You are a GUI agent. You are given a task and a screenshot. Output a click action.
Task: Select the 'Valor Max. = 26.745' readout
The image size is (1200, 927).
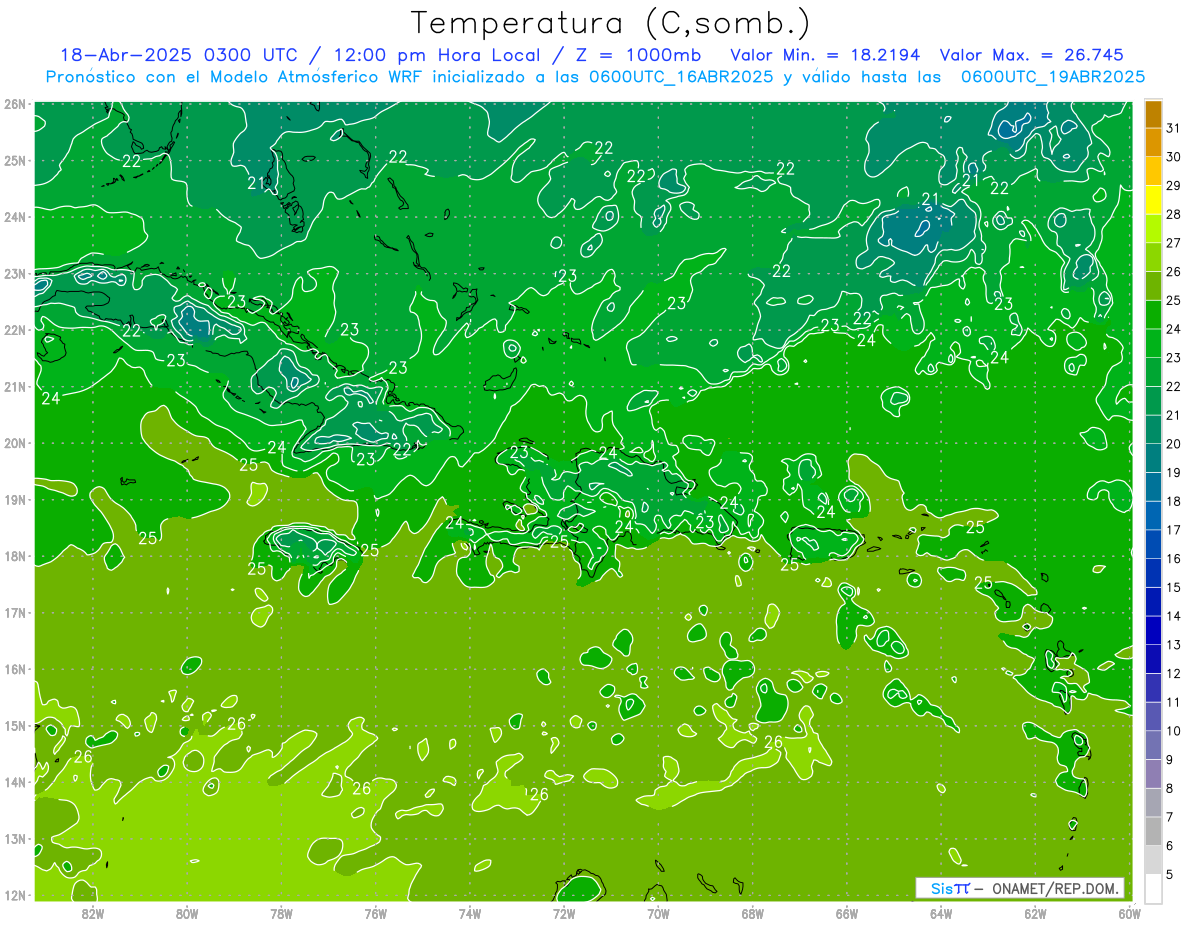click(x=1032, y=55)
